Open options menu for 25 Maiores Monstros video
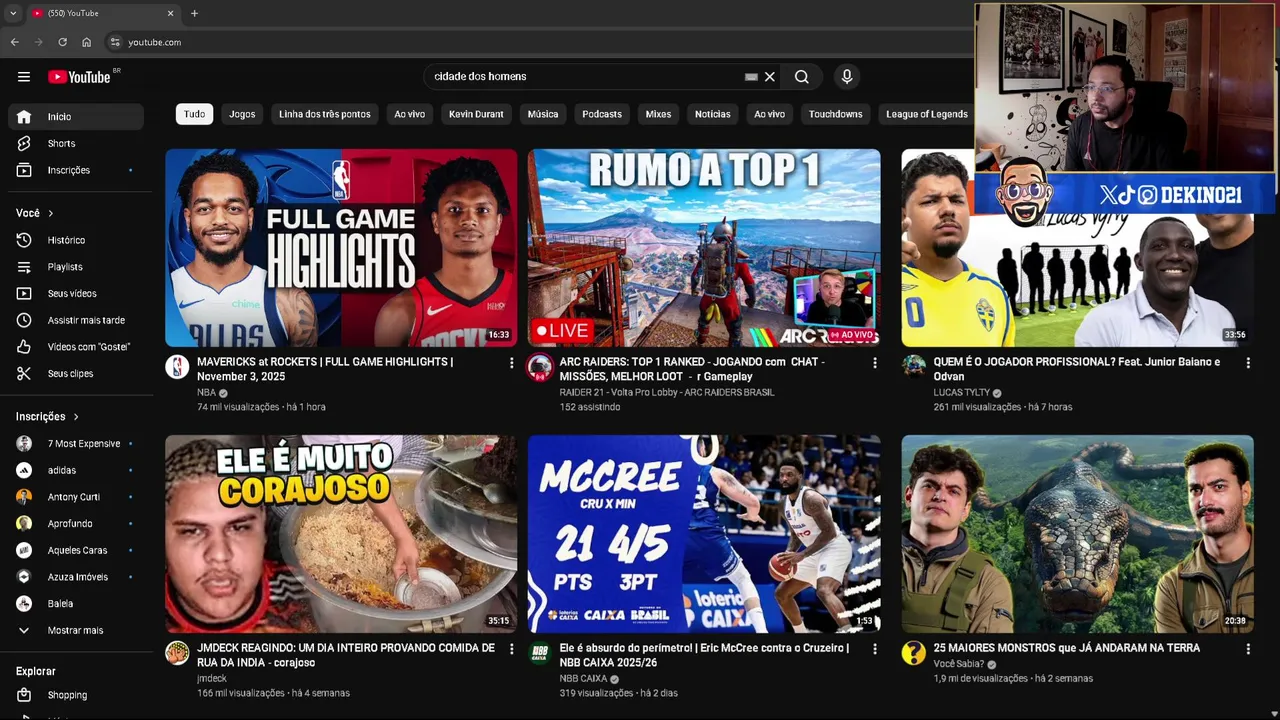 point(1247,649)
